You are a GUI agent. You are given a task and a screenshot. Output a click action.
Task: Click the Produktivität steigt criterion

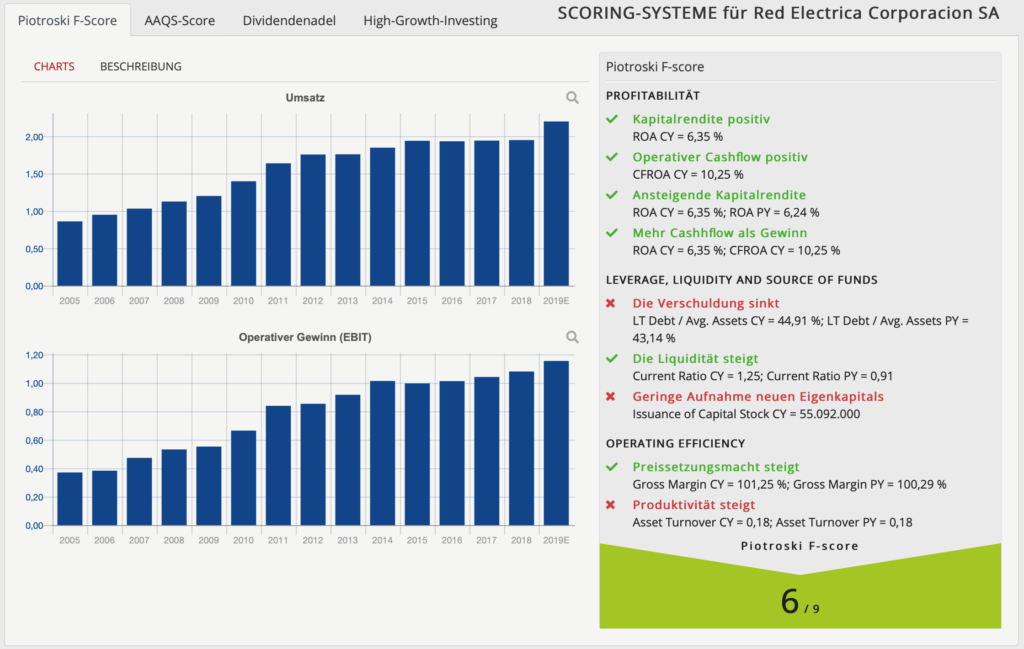[x=694, y=505]
